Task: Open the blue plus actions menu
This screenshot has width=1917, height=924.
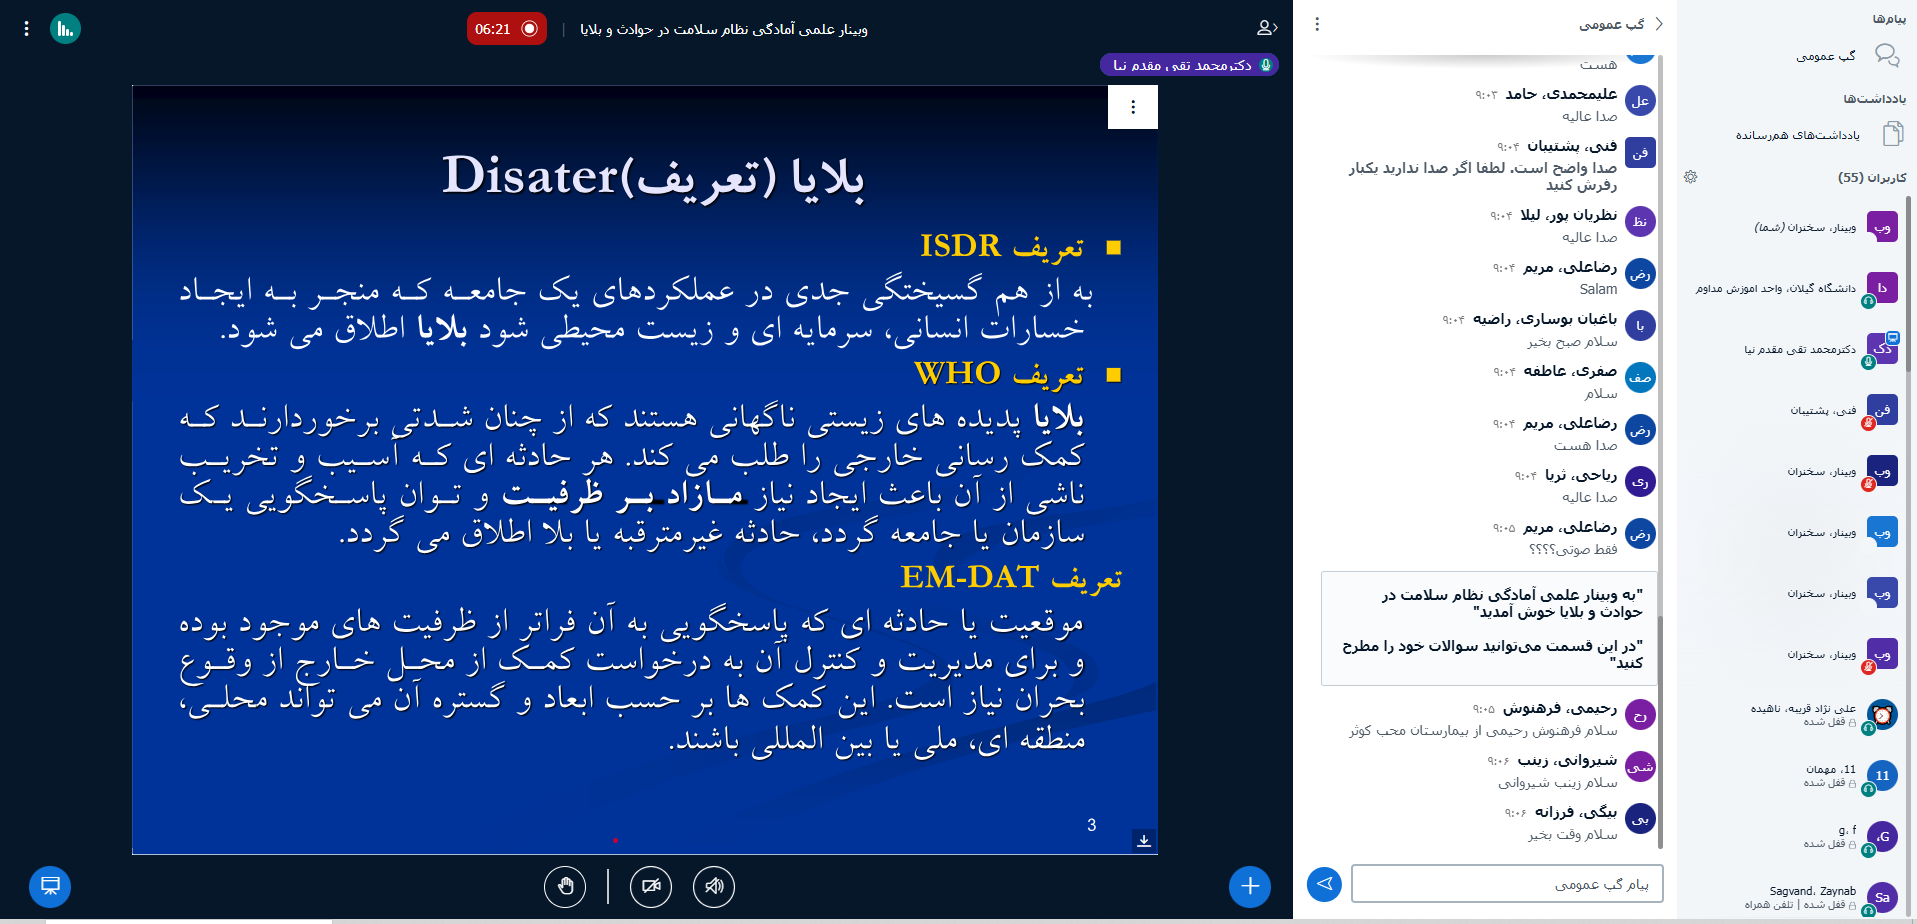Action: click(x=1250, y=886)
